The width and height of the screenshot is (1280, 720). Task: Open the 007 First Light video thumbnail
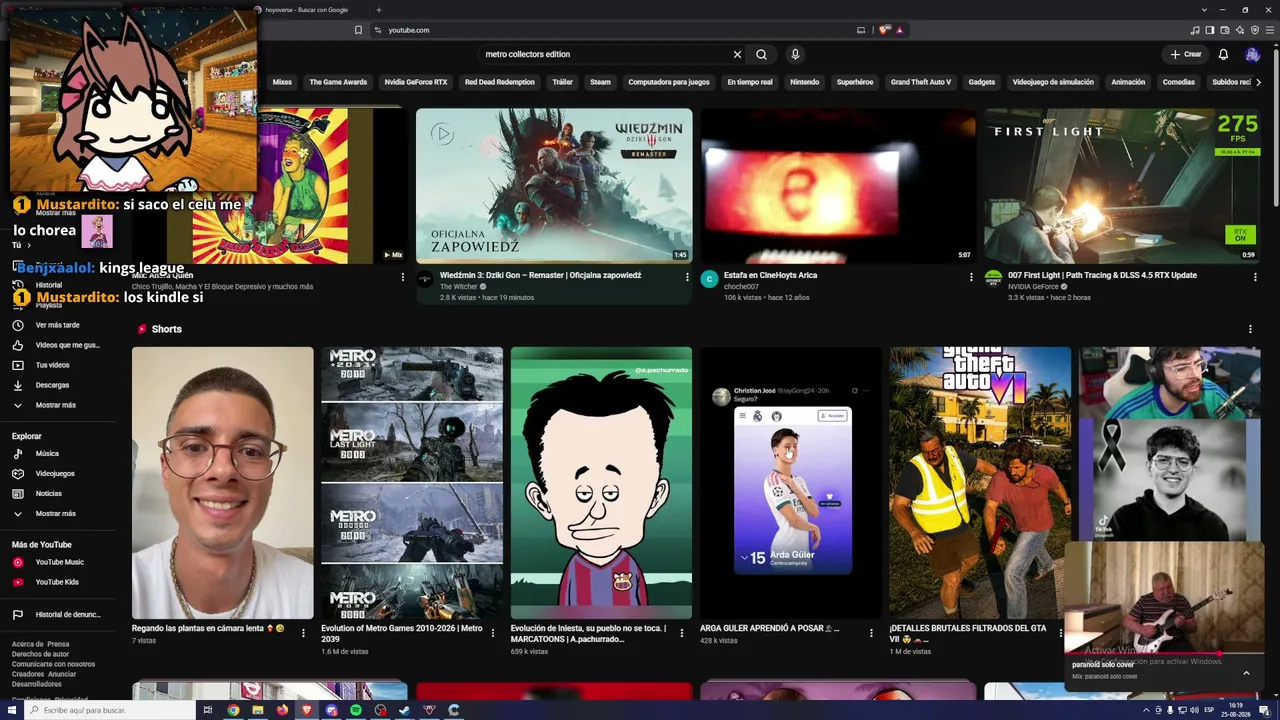(1122, 186)
